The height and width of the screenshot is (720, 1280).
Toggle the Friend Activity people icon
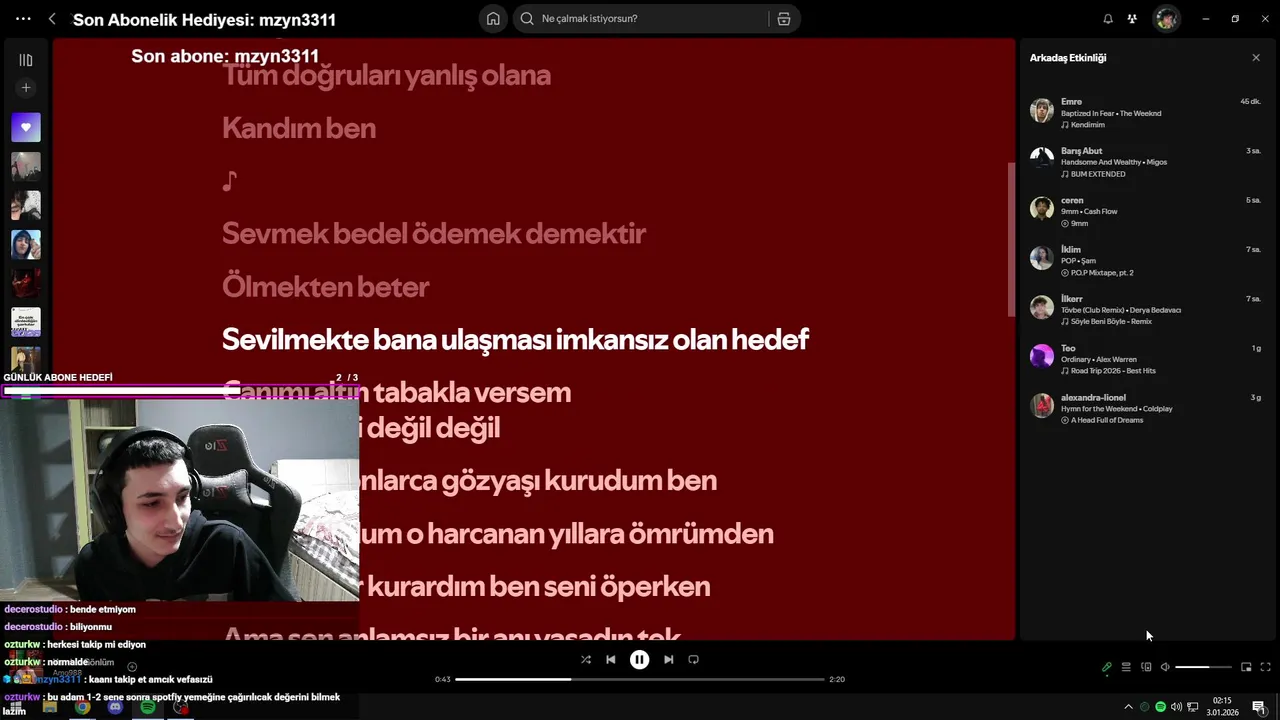point(1132,19)
